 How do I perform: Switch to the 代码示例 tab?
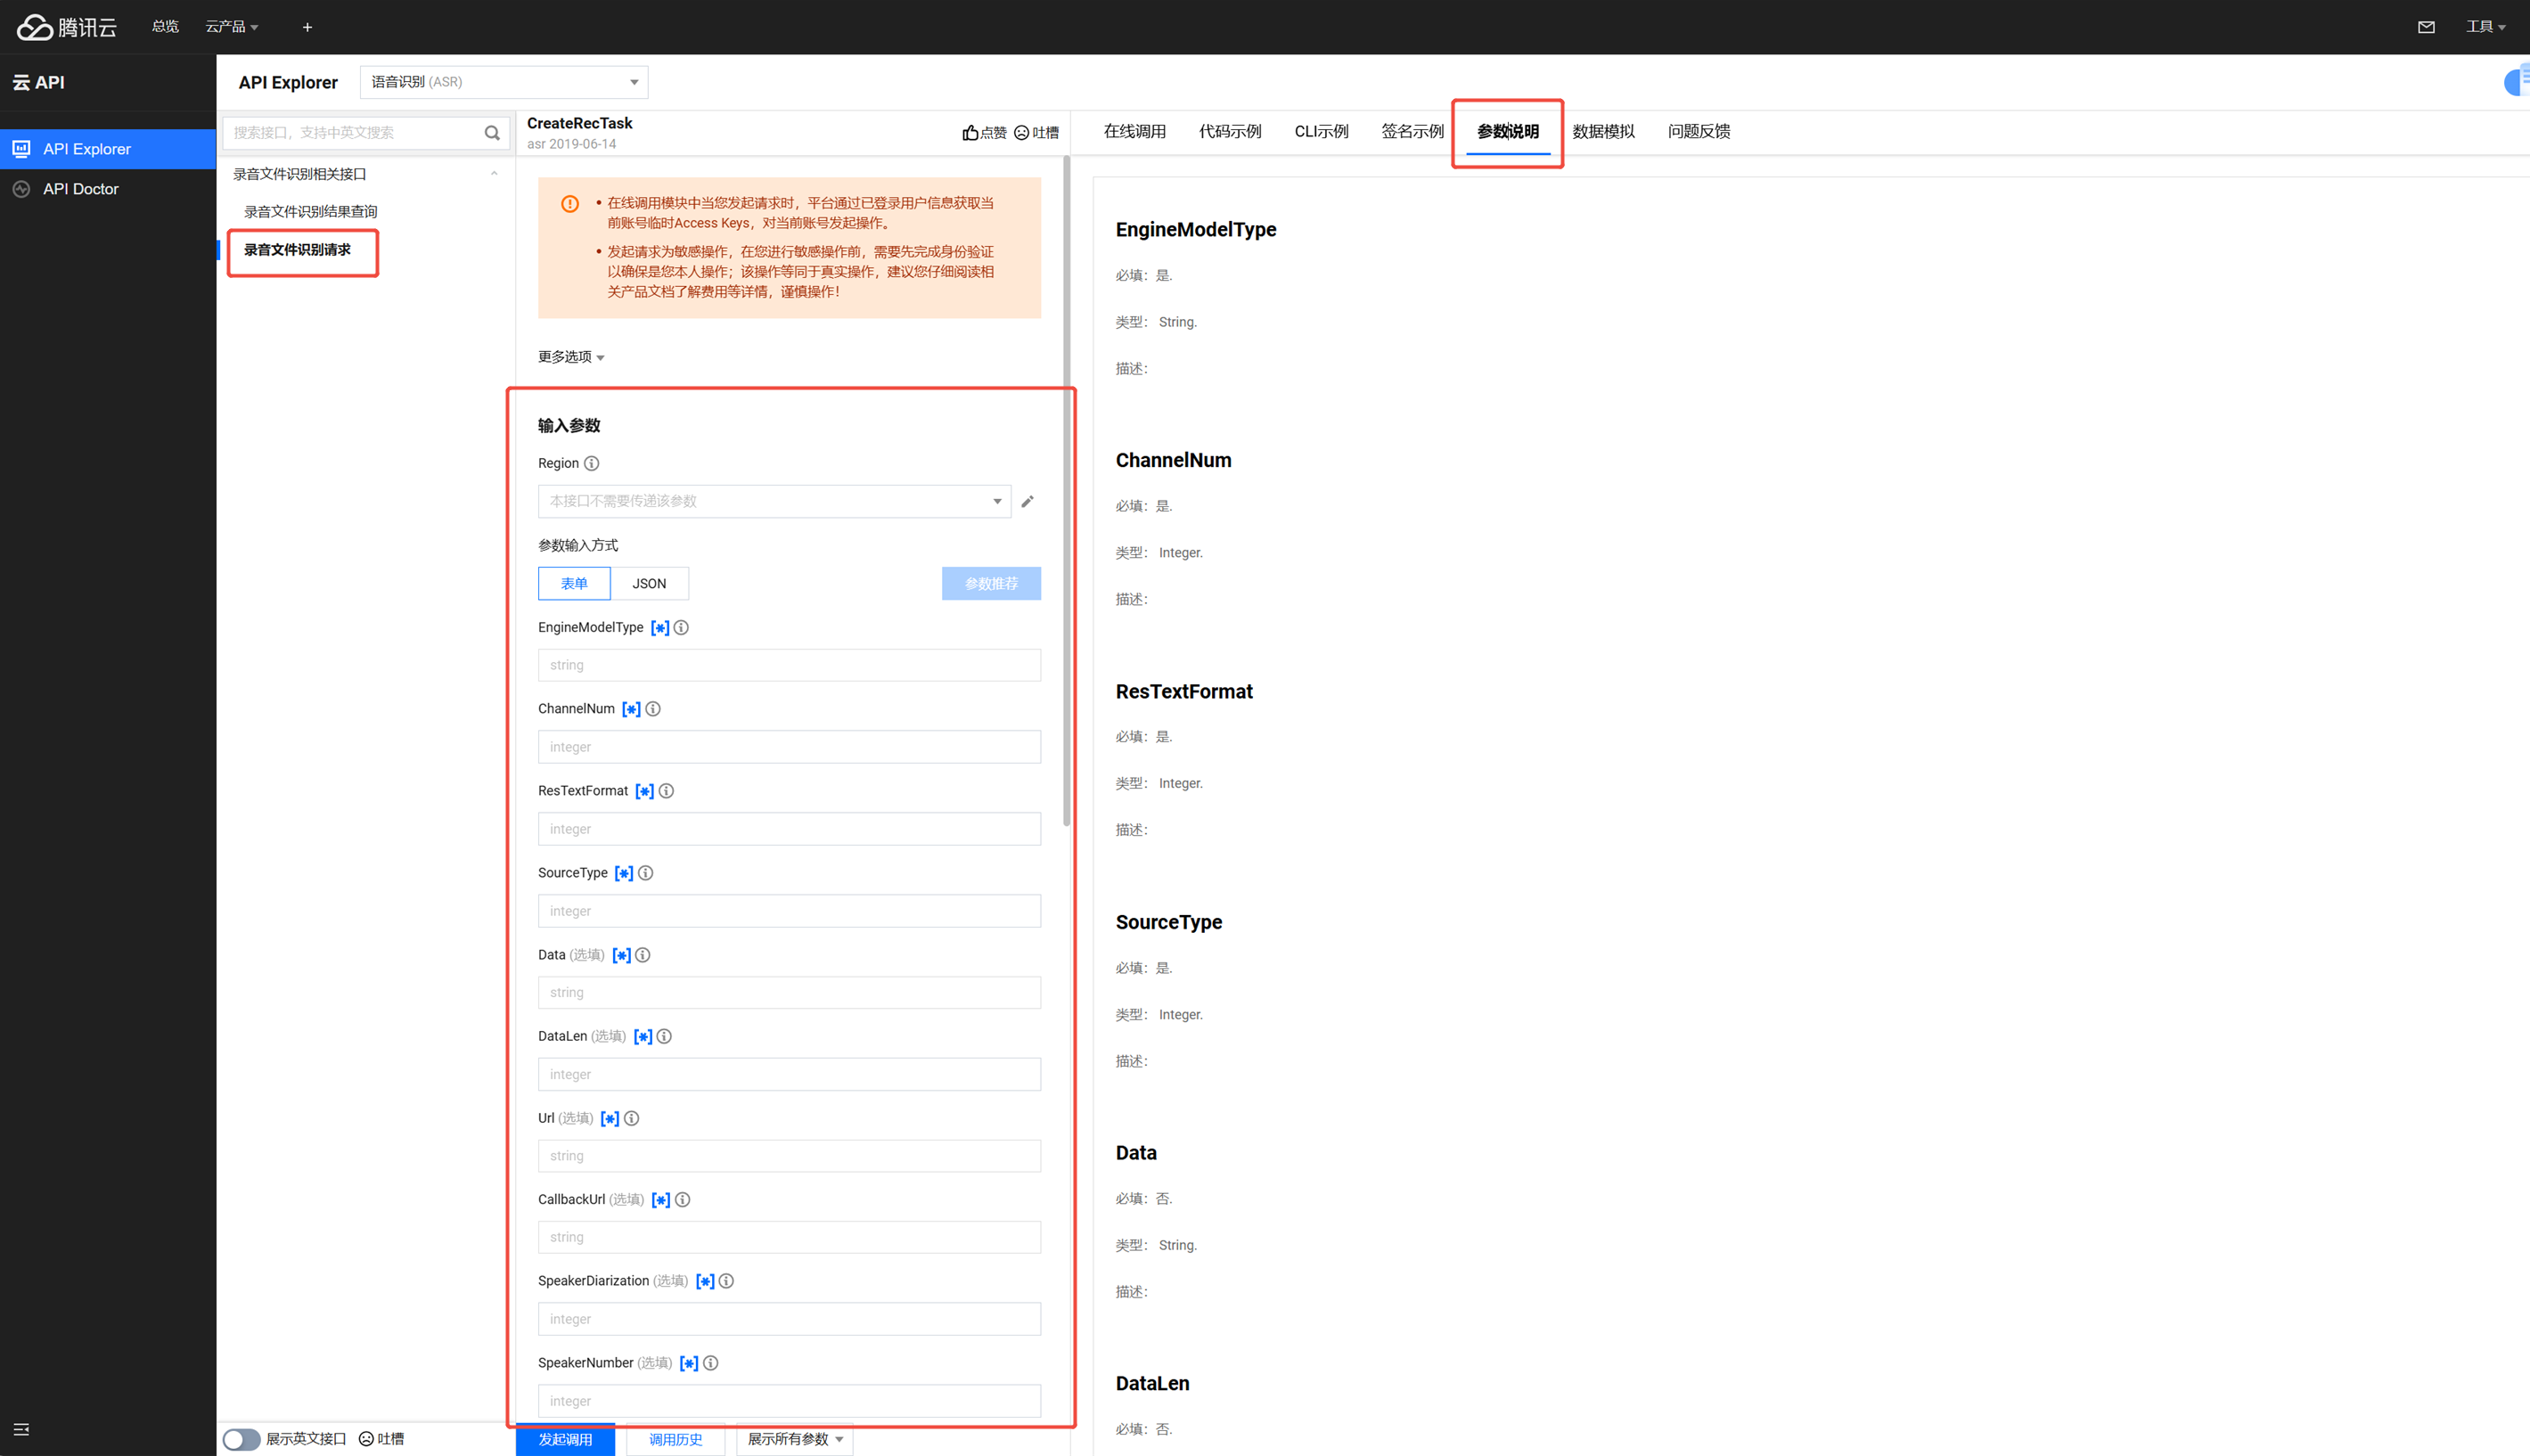(1229, 131)
